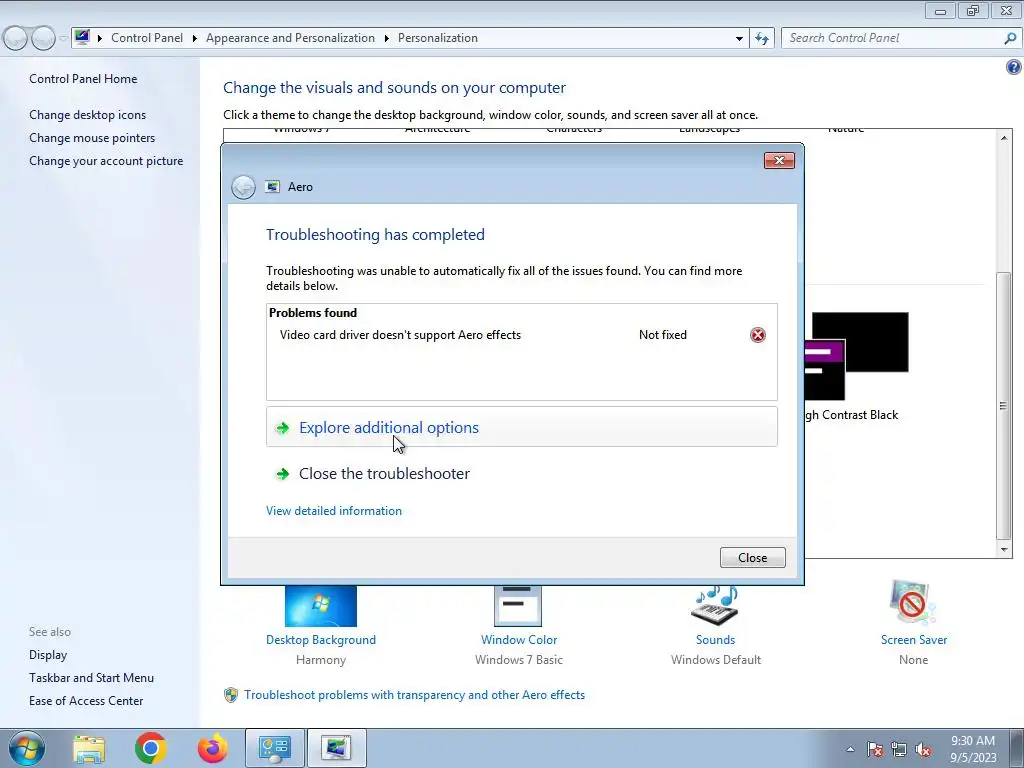The image size is (1024, 768).
Task: Close Aero troubleshooter with red X
Action: point(779,161)
